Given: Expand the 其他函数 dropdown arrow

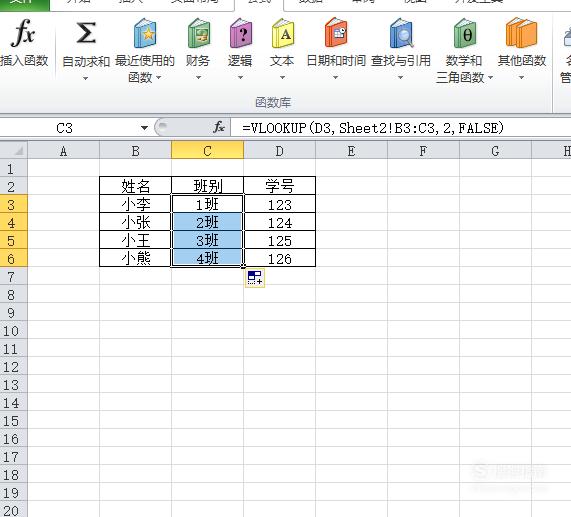Looking at the screenshot, I should pyautogui.click(x=521, y=78).
